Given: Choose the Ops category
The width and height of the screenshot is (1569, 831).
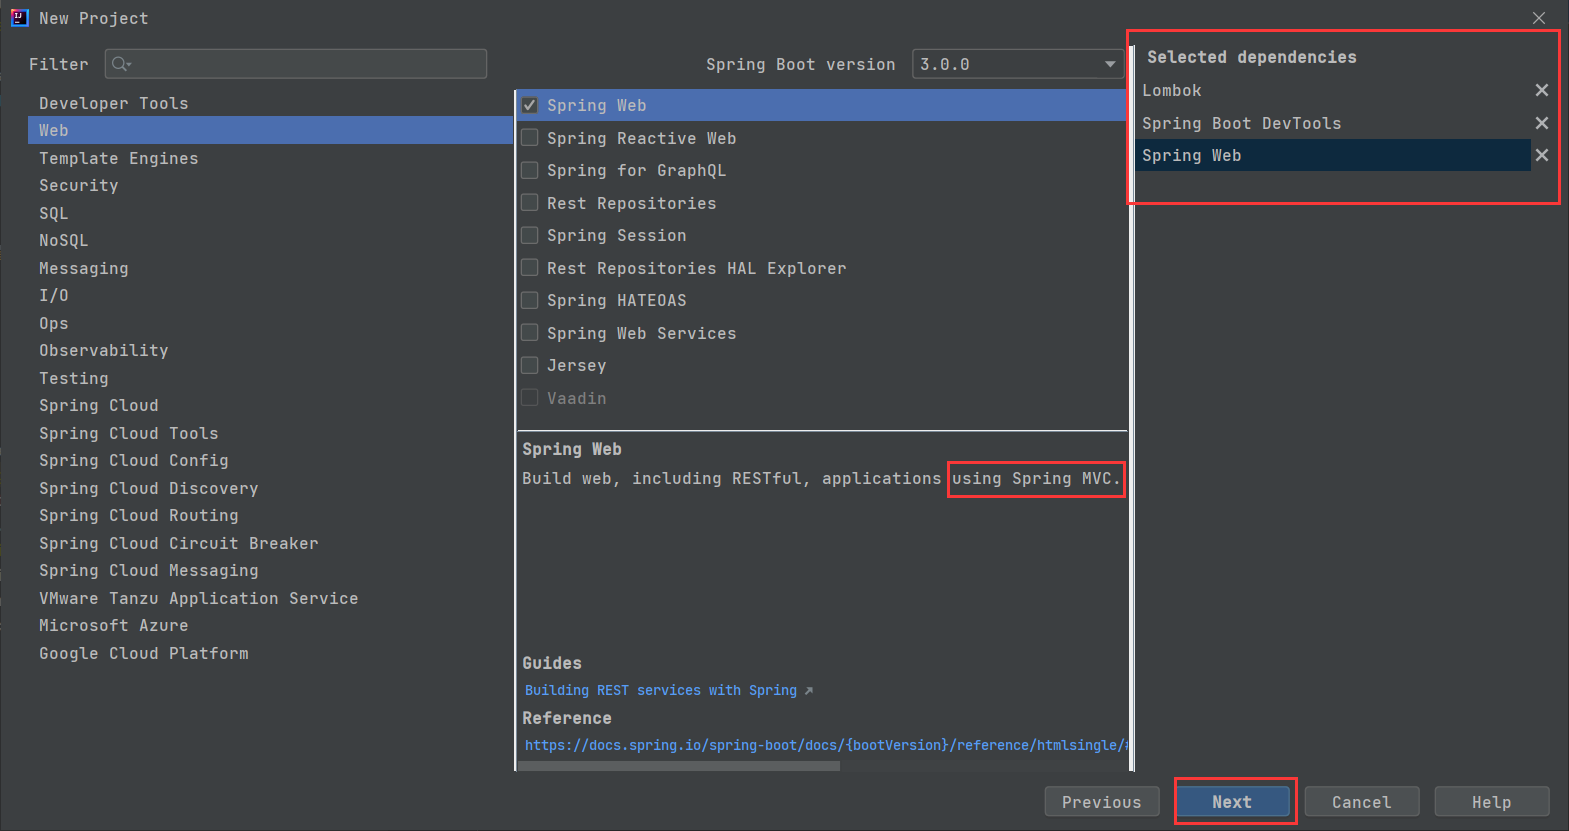Looking at the screenshot, I should click(x=270, y=323).
